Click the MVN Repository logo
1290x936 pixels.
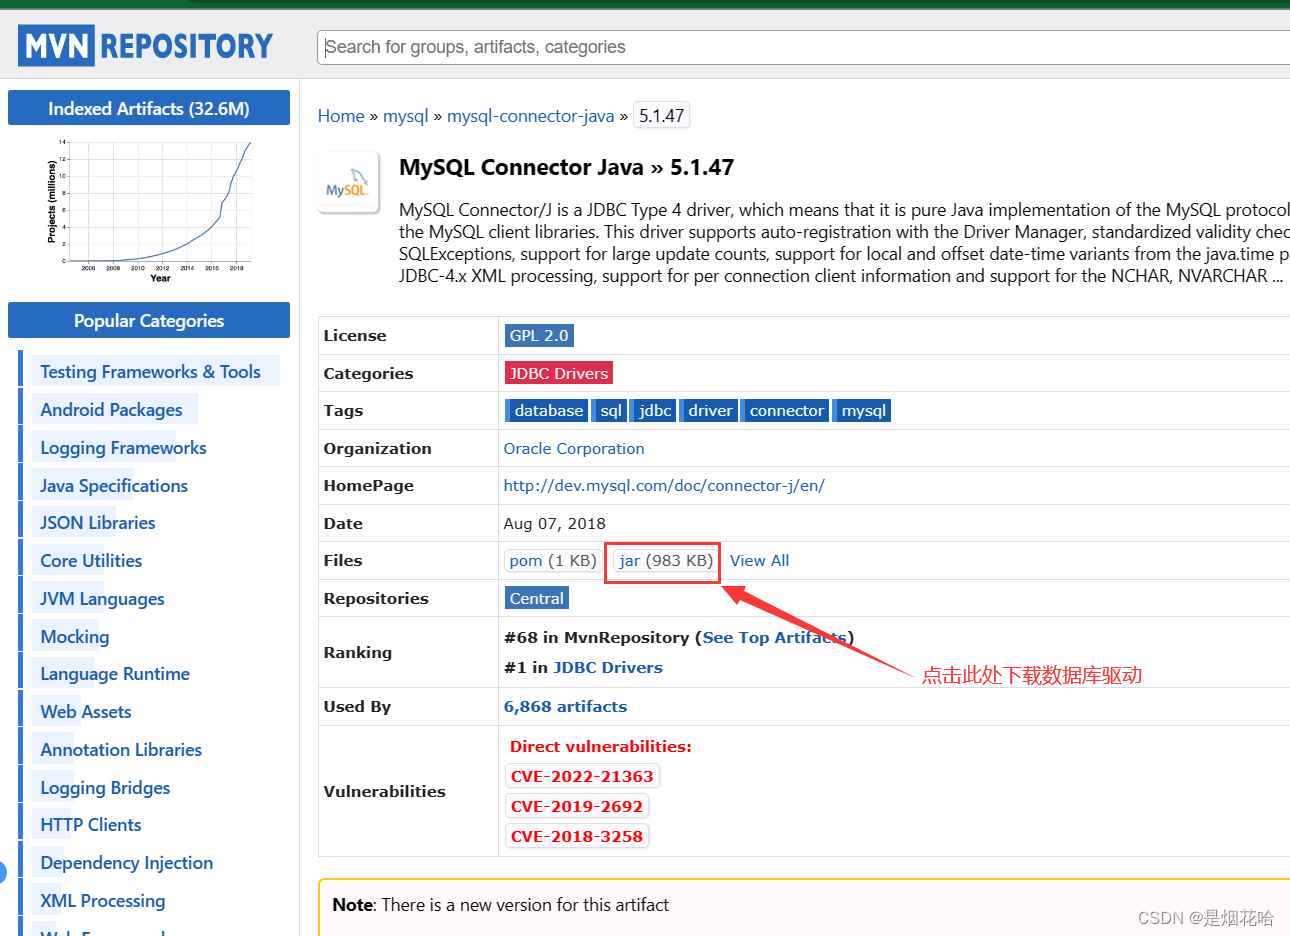click(x=145, y=46)
